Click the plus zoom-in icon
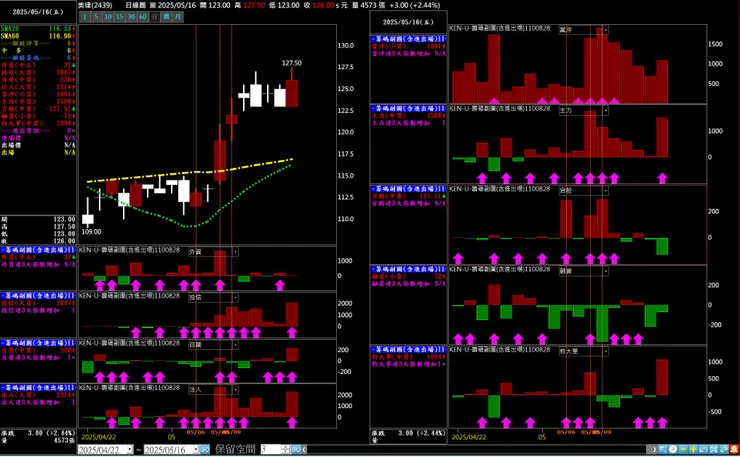 (693, 449)
